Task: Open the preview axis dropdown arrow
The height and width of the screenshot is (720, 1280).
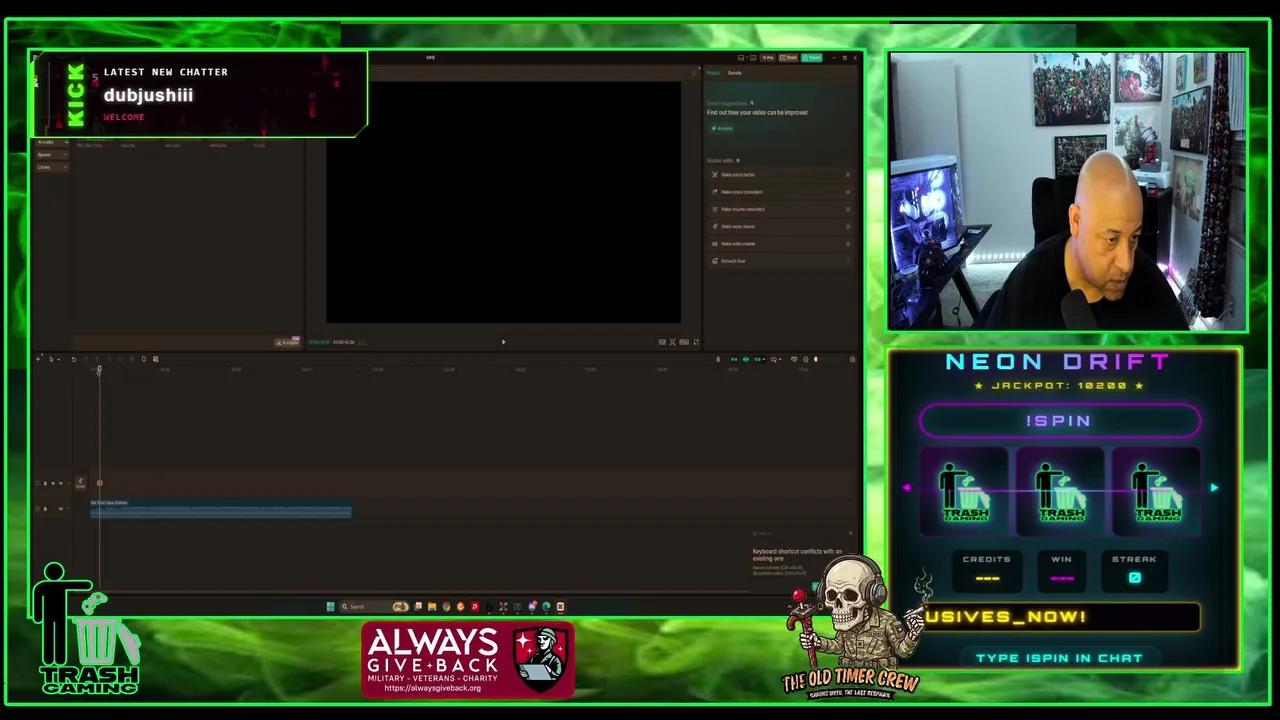Action: pos(780,359)
